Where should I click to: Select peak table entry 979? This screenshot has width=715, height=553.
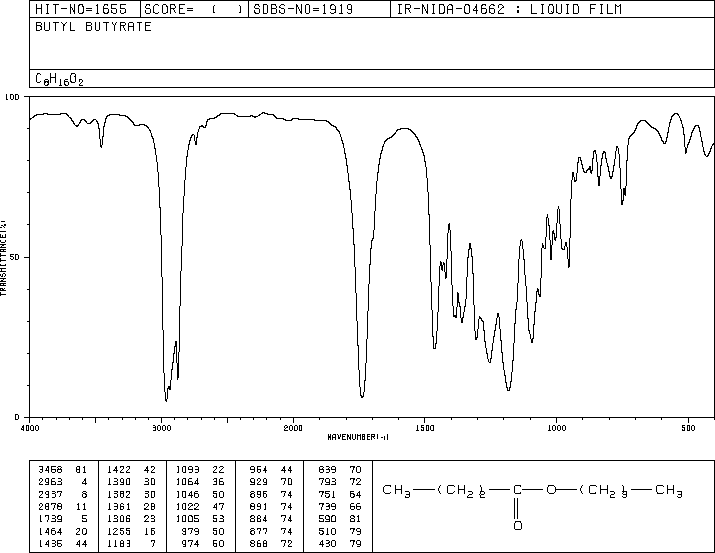click(202, 532)
